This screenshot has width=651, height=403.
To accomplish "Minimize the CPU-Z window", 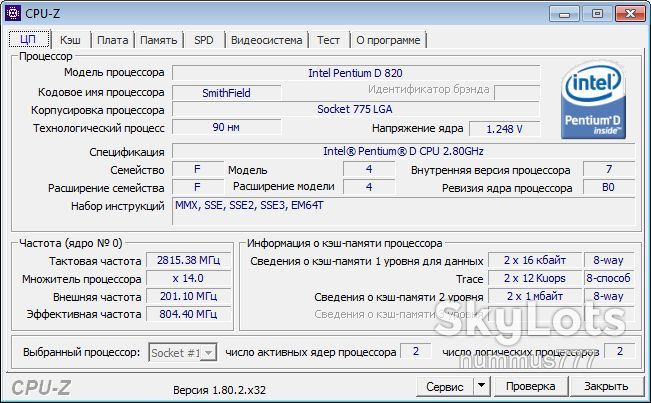I will pyautogui.click(x=564, y=14).
